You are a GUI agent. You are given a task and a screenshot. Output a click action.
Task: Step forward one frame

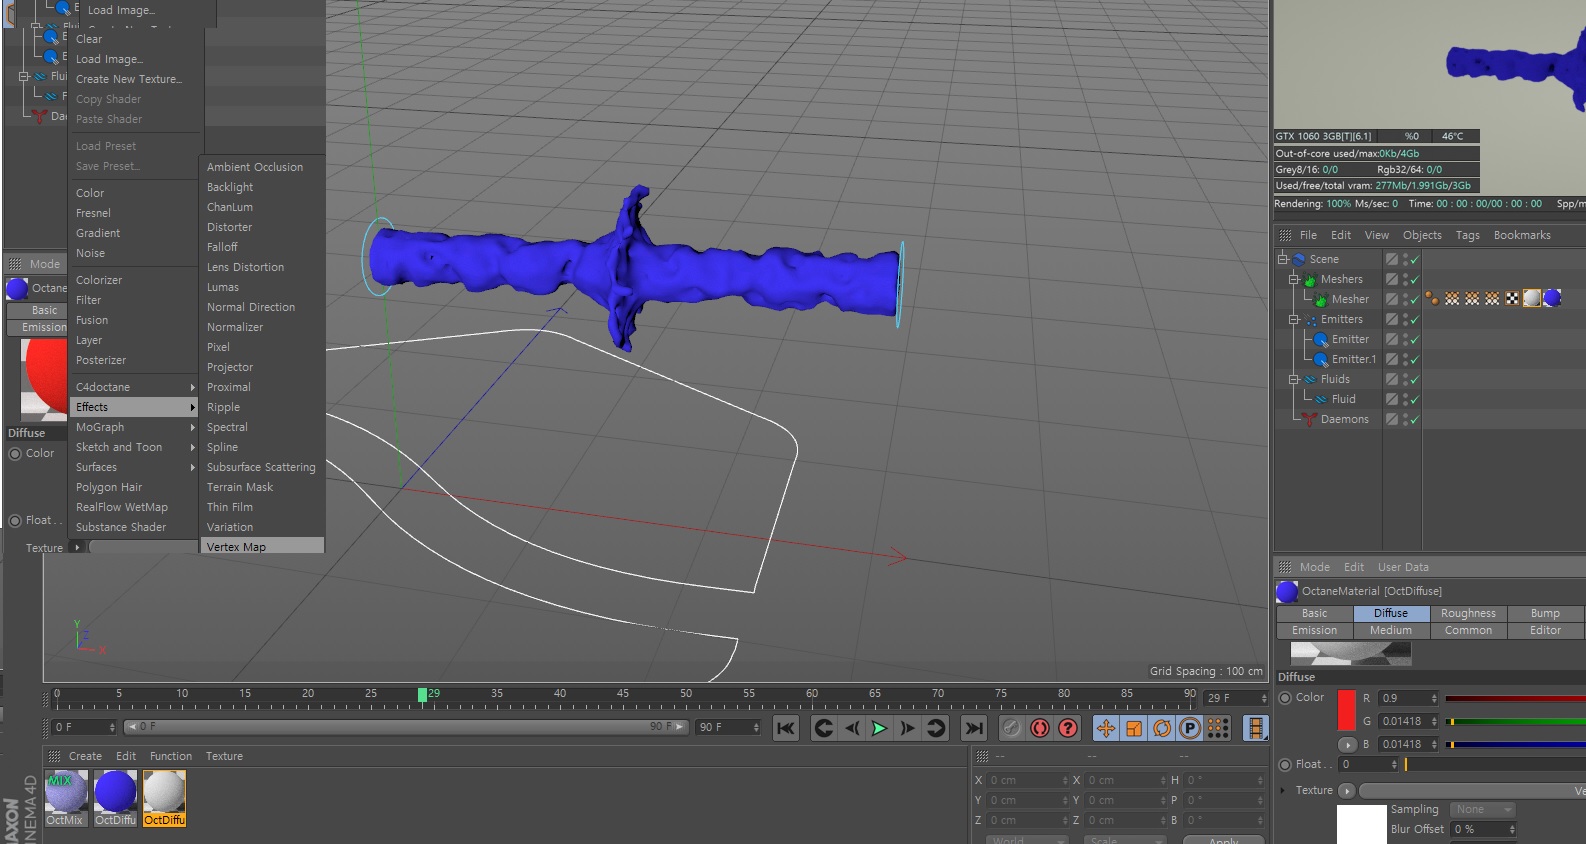point(907,728)
